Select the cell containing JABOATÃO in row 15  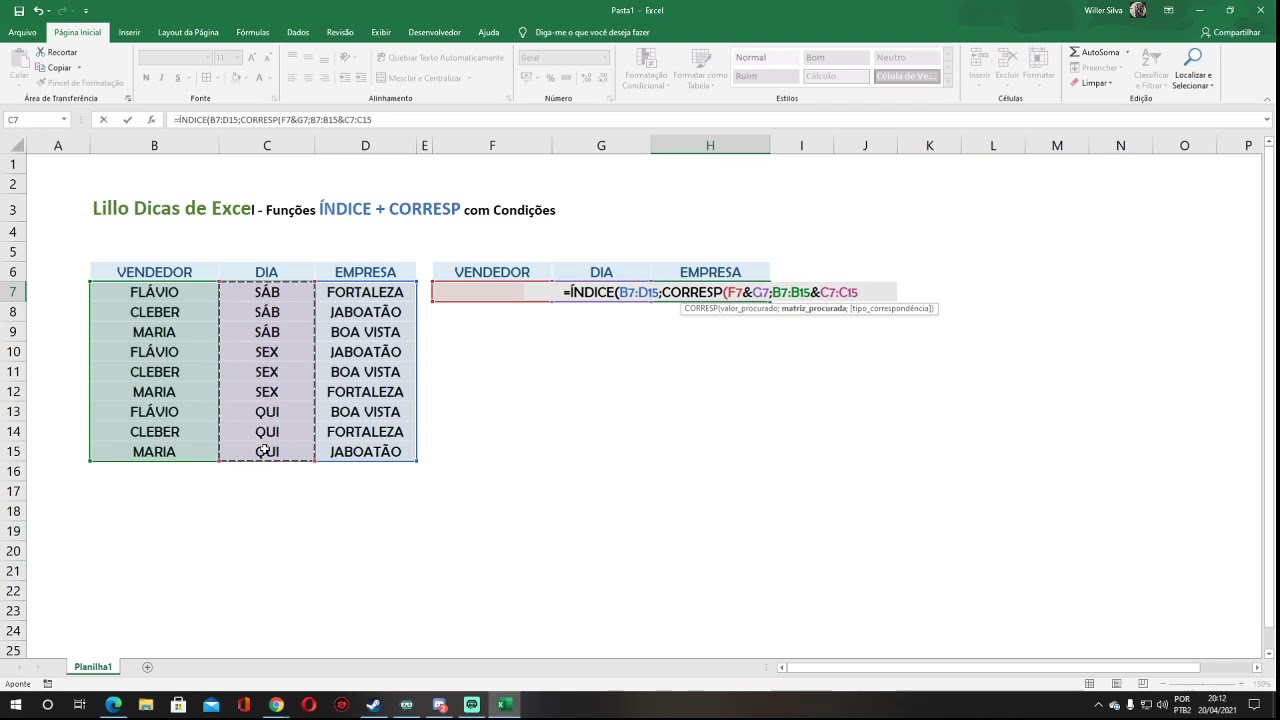pos(365,452)
